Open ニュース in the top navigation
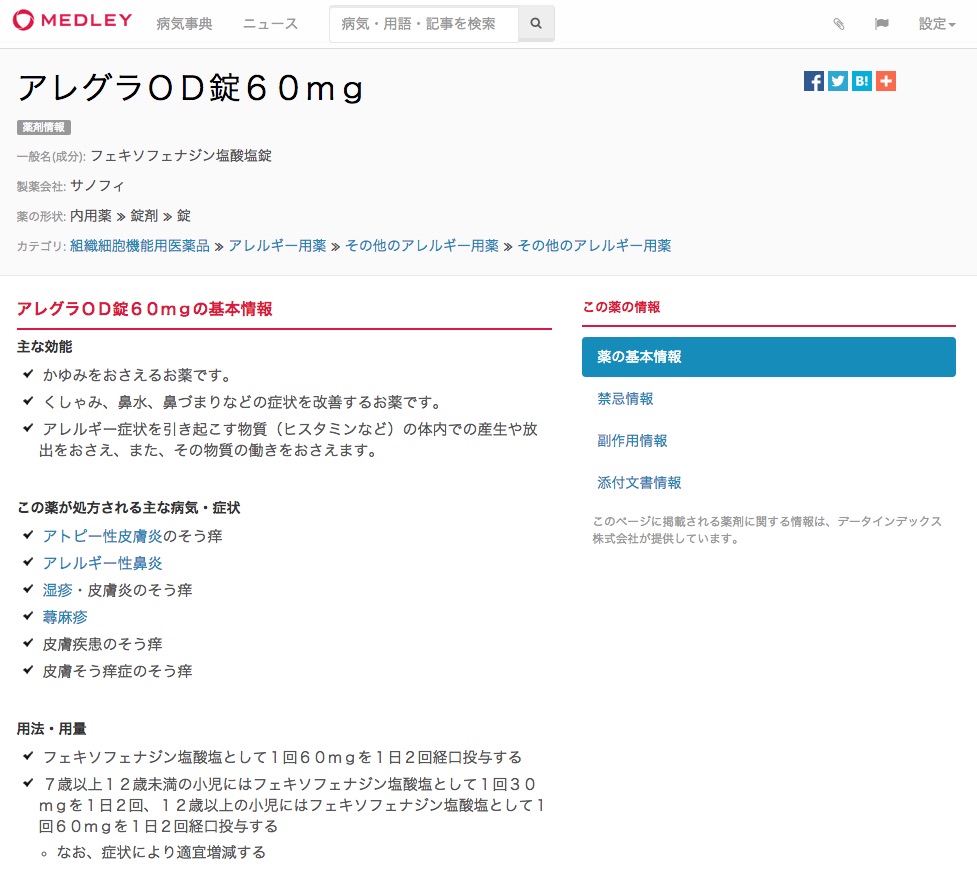 (x=270, y=24)
